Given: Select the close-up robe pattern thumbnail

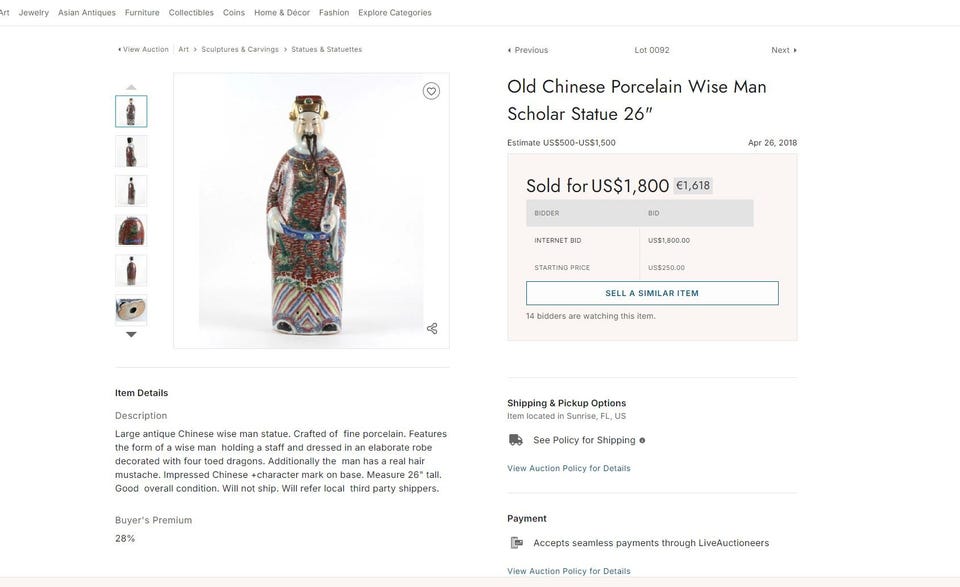Looking at the screenshot, I should (x=131, y=231).
